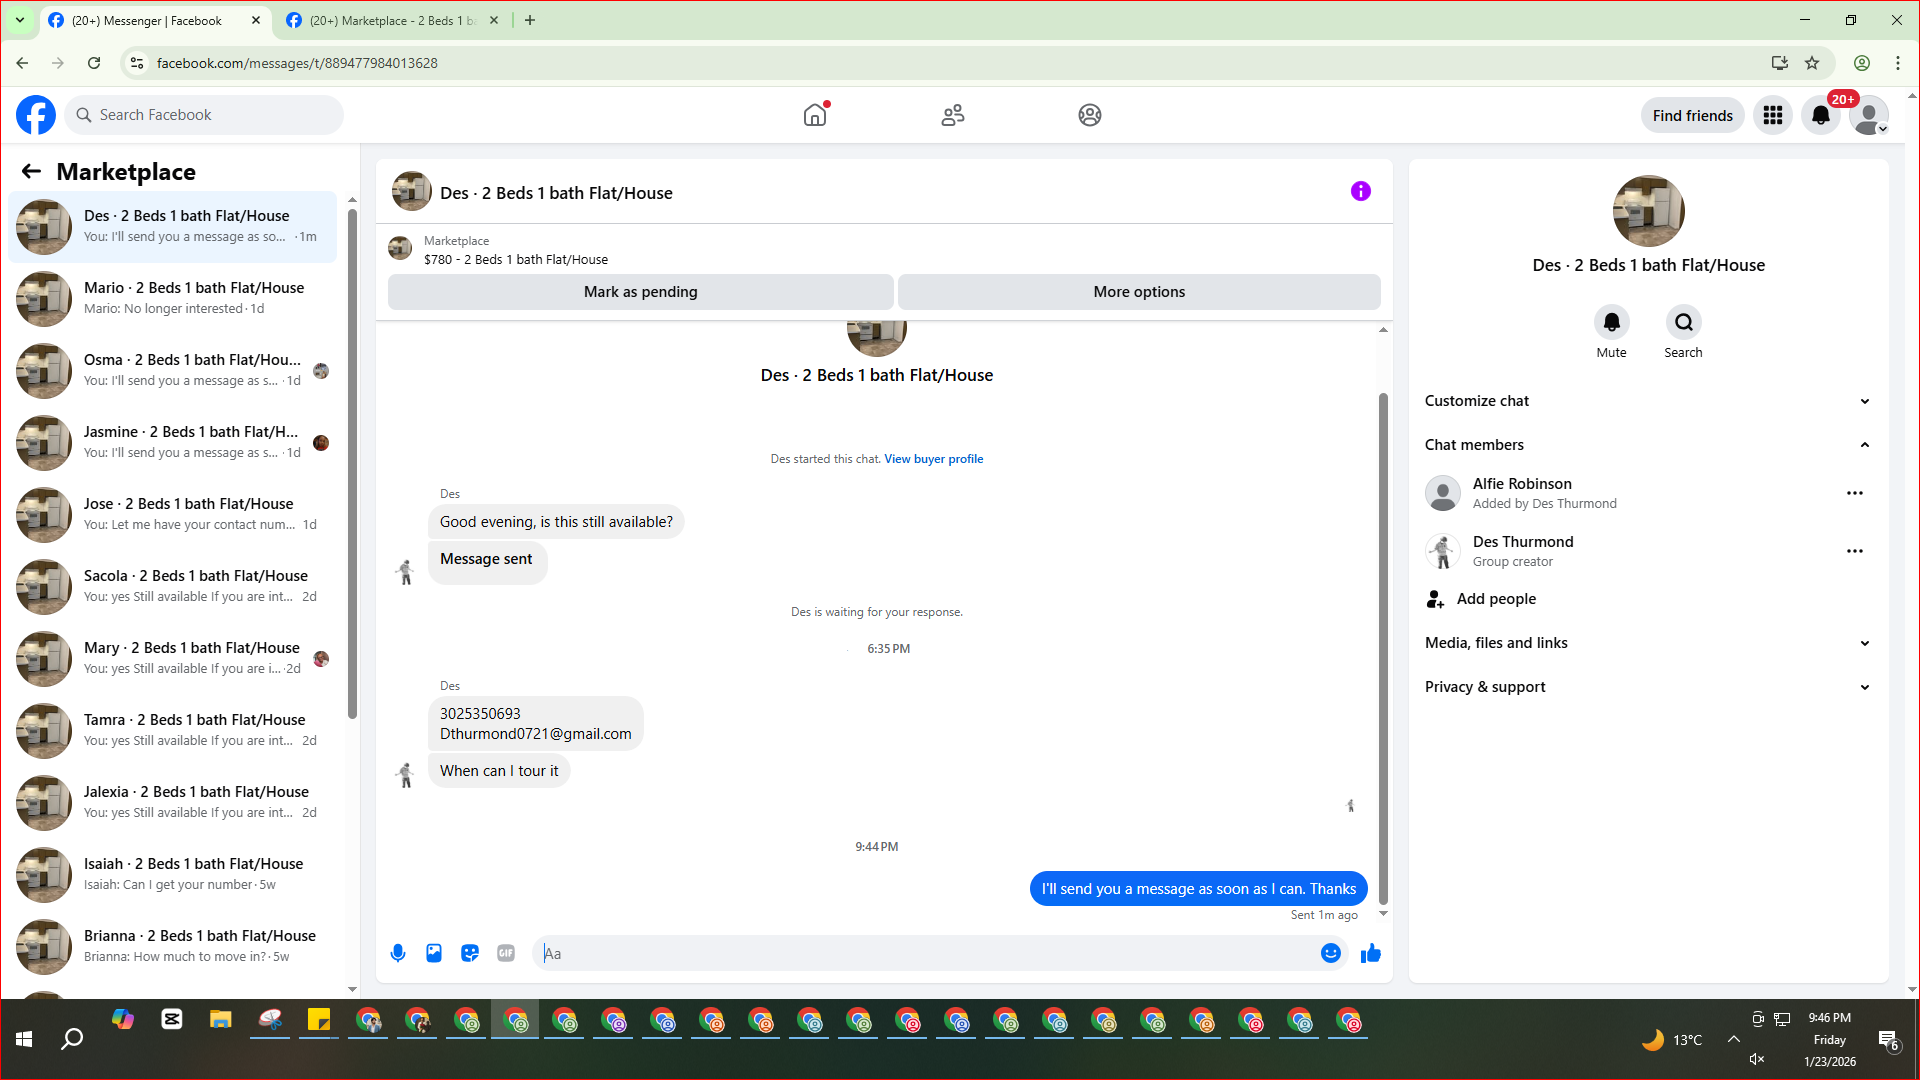Open the emoji picker in message box

click(1330, 953)
